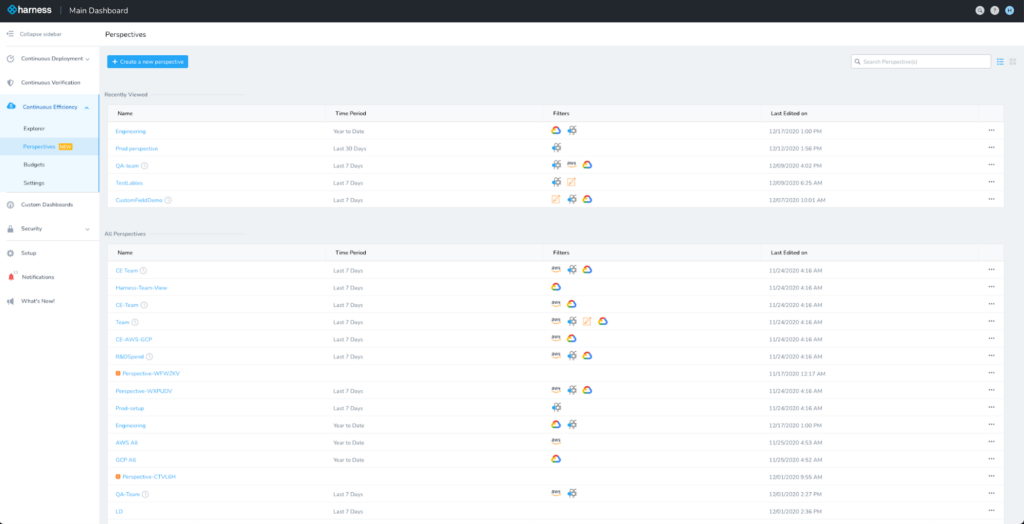Open the Budgets menu item
Image resolution: width=1024 pixels, height=524 pixels.
tap(34, 165)
